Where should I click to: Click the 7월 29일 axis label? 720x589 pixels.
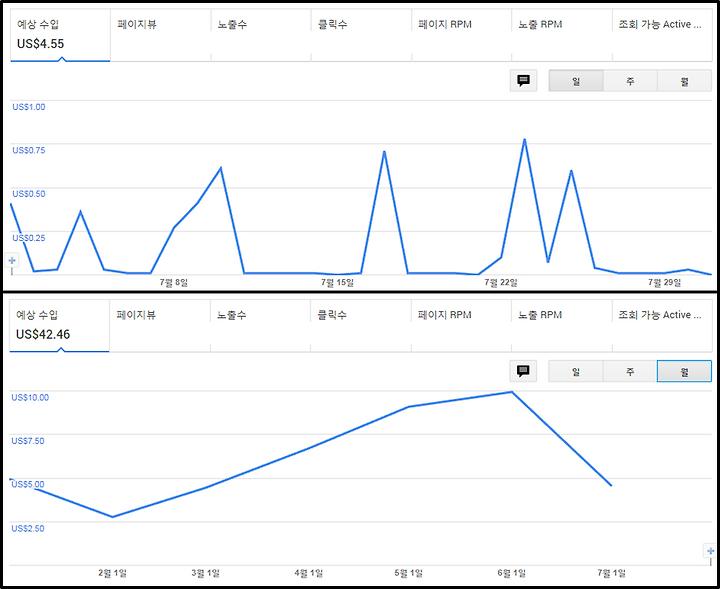(x=664, y=282)
